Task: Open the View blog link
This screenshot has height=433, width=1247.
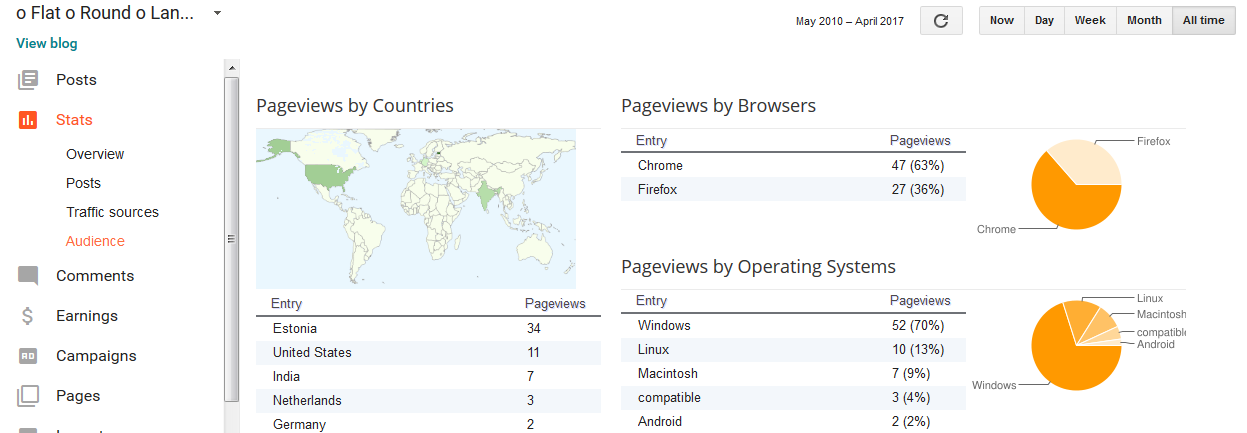Action: tap(47, 43)
